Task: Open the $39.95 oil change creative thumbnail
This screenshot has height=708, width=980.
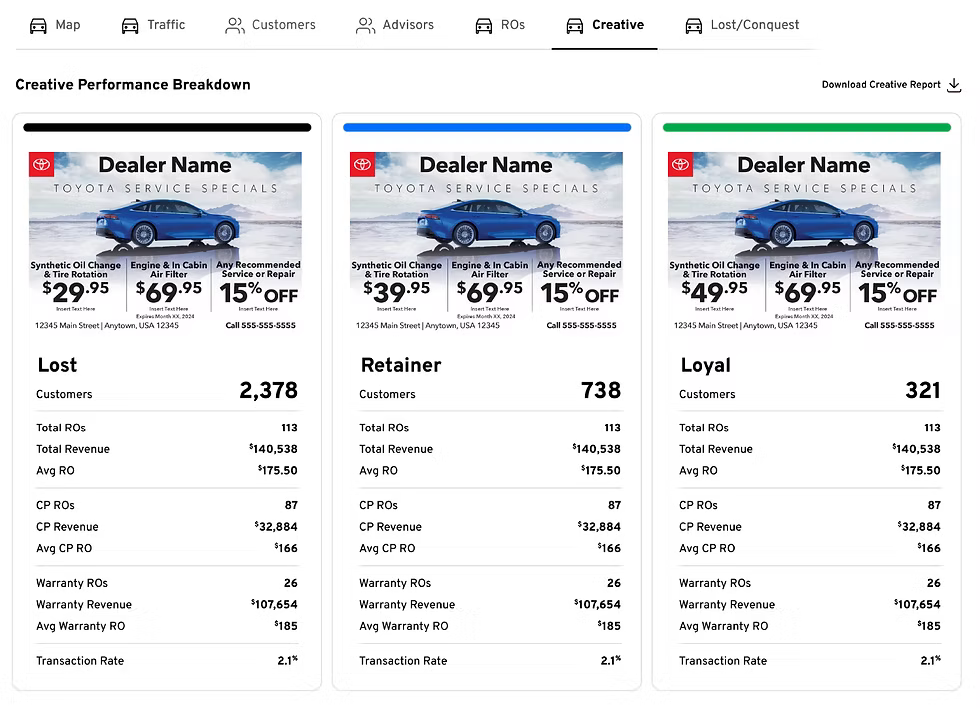Action: tap(486, 242)
